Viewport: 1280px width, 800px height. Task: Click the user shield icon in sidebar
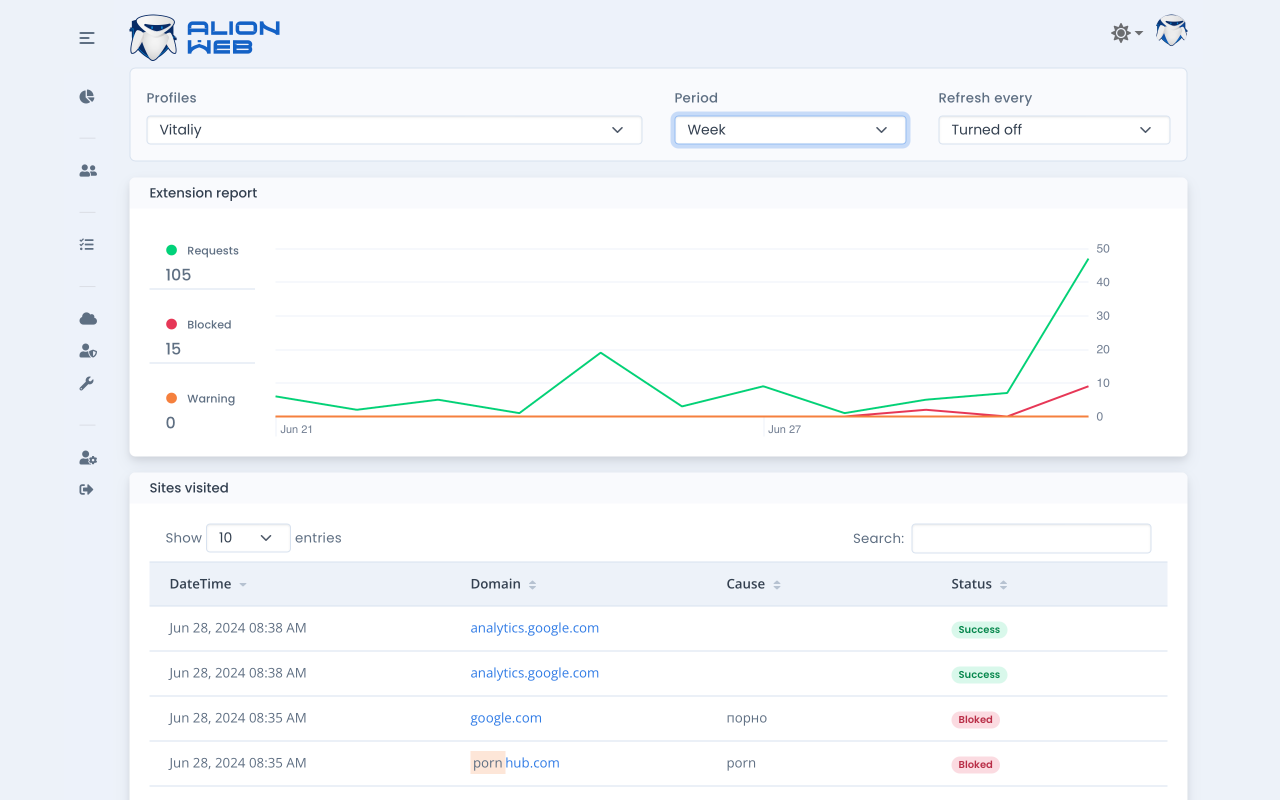click(88, 351)
